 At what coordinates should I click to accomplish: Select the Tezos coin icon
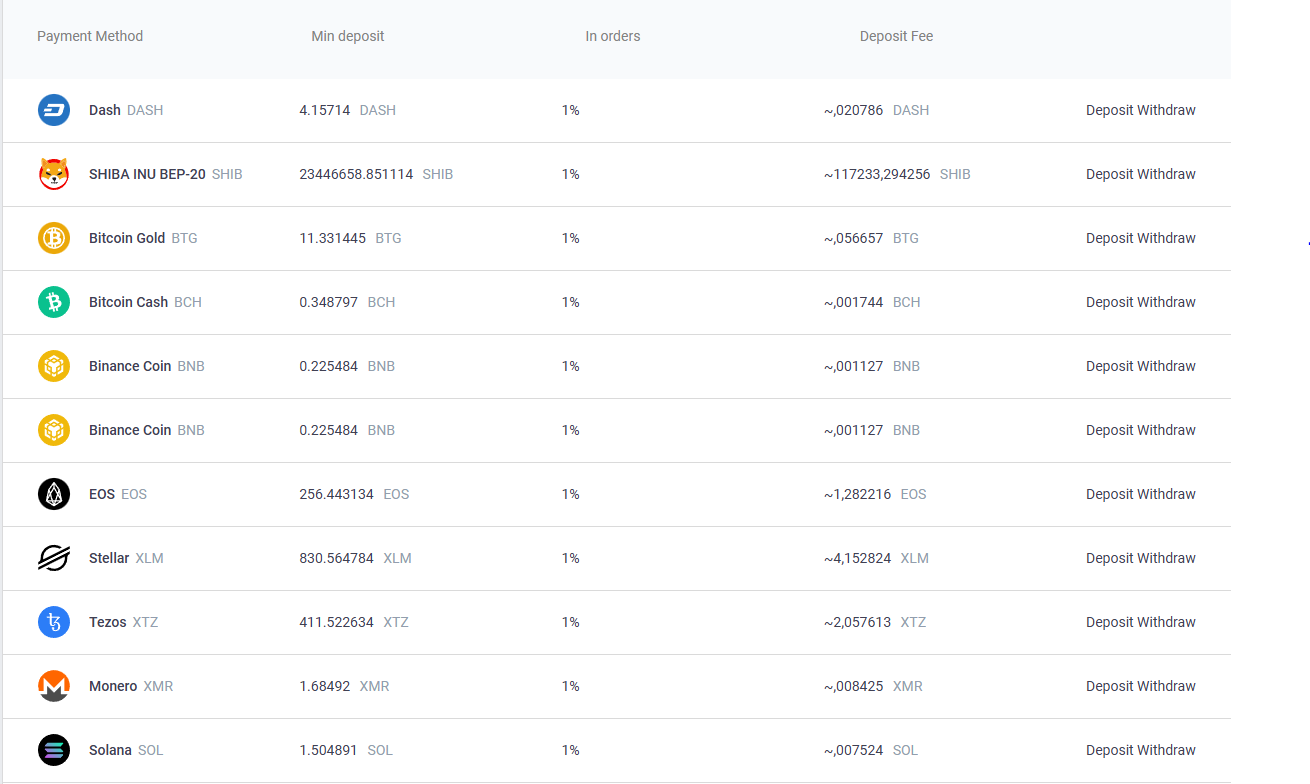tap(54, 622)
